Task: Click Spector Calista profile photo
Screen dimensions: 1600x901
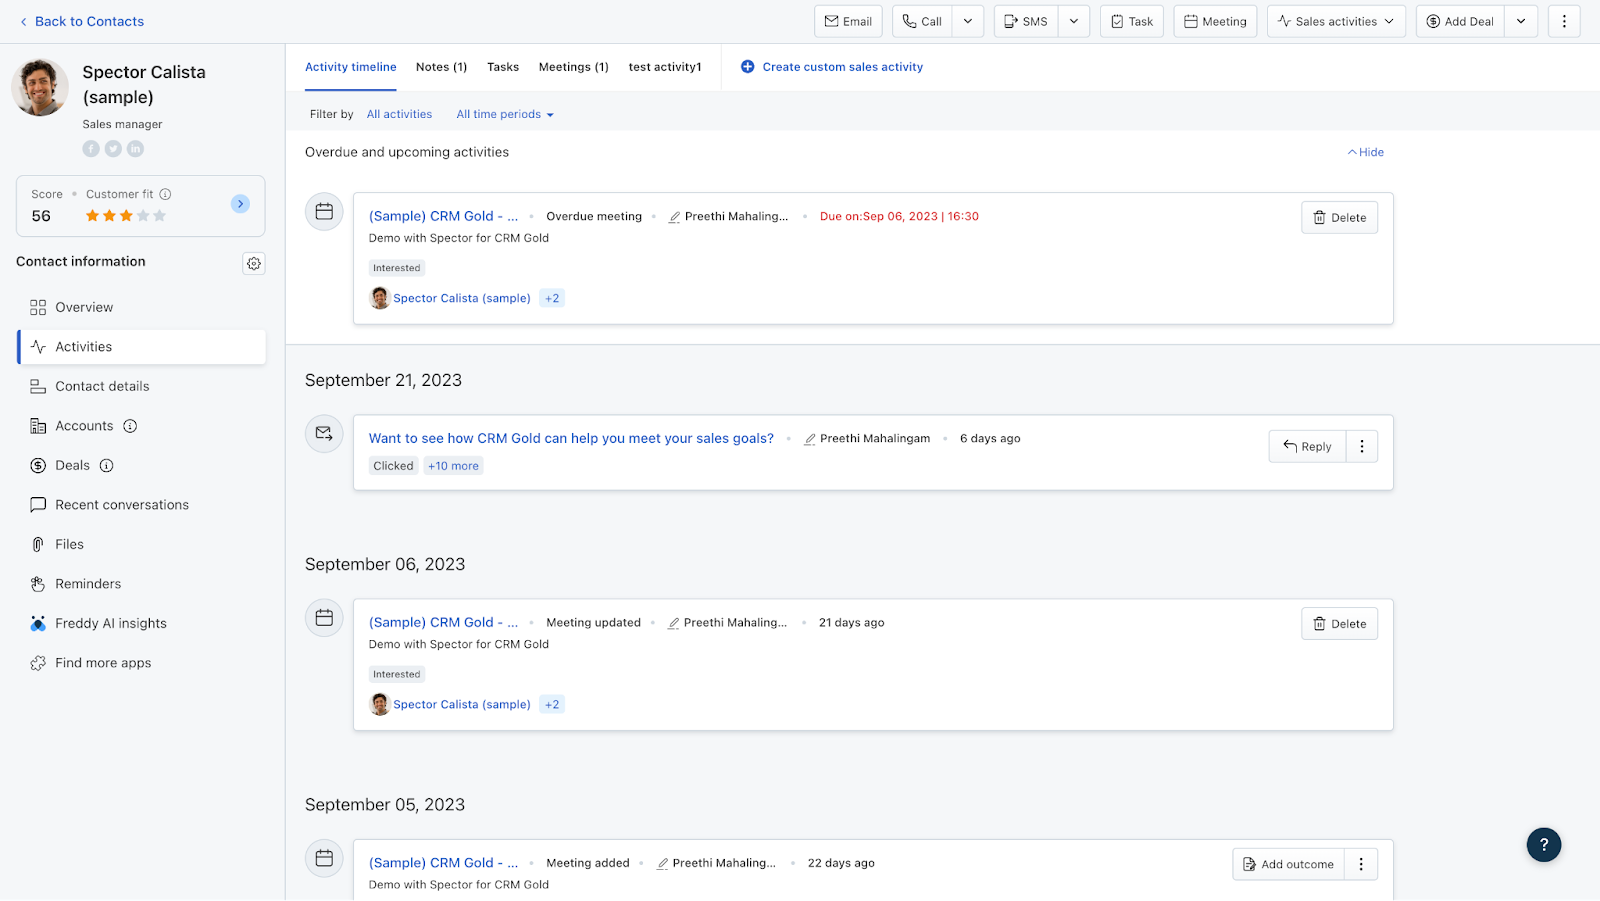Action: pos(40,88)
